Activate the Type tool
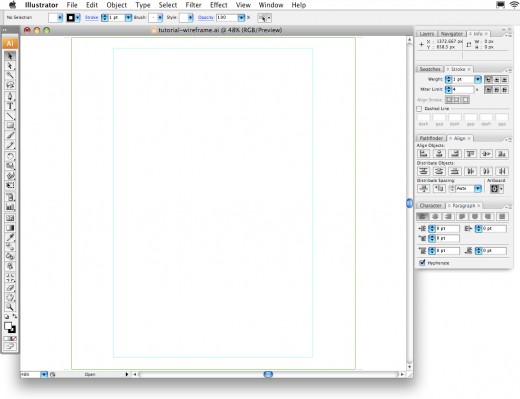The image size is (520, 399). [x=10, y=106]
